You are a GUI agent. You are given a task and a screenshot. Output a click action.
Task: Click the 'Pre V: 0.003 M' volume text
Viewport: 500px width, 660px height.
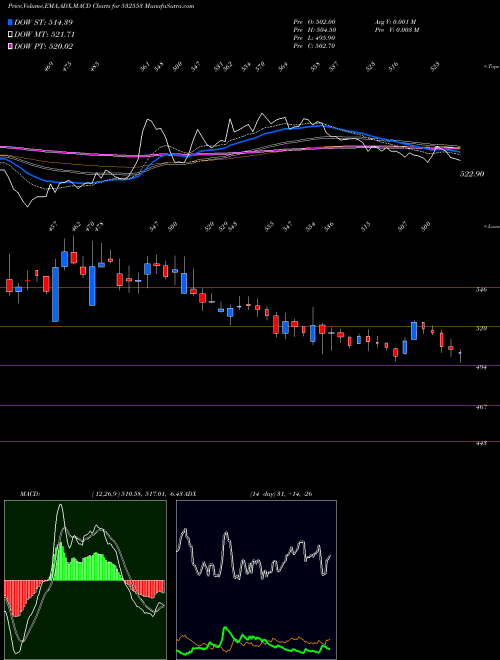(396, 30)
